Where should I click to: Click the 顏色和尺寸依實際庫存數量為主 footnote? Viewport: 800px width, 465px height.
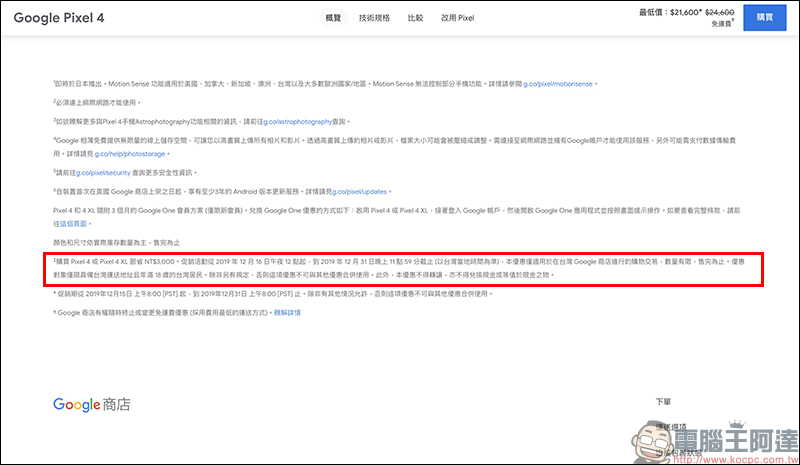116,242
